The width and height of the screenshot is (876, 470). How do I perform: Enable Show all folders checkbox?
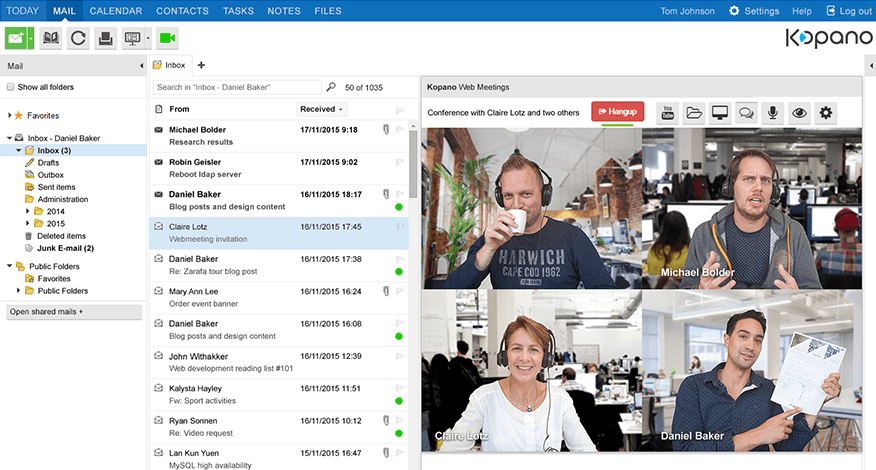10,88
